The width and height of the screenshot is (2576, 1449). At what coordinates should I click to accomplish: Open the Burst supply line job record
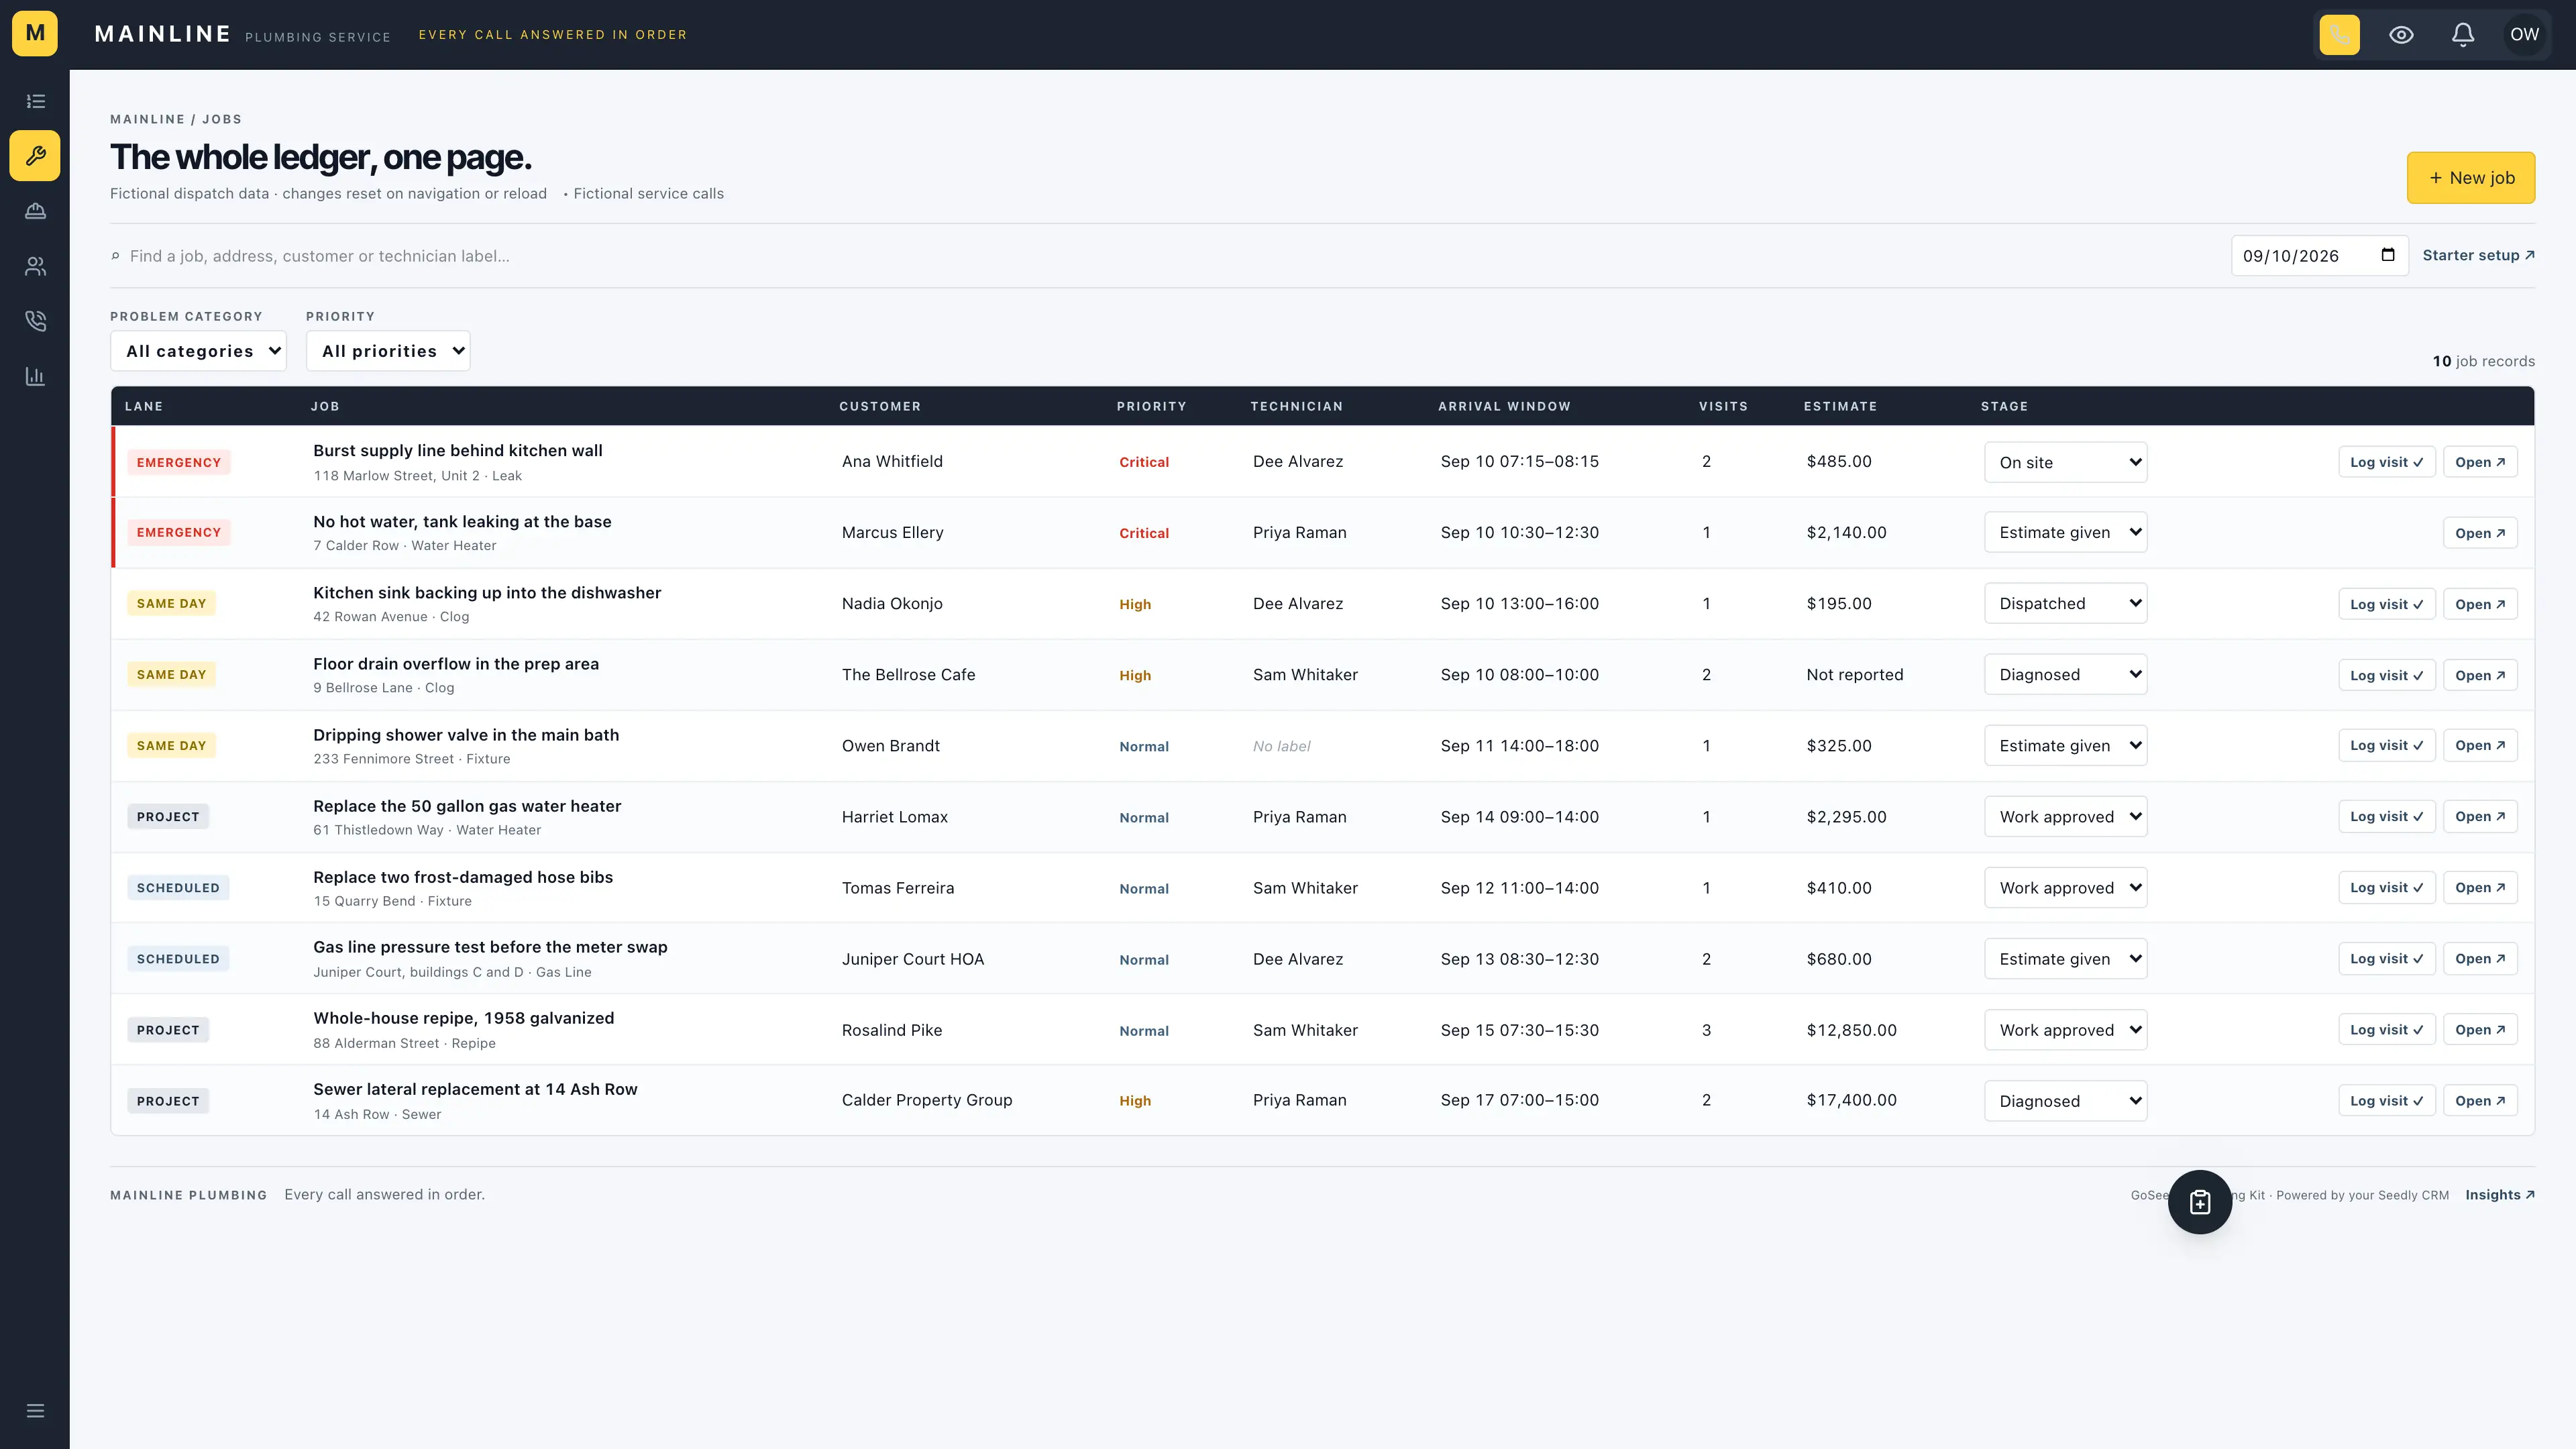(2480, 462)
